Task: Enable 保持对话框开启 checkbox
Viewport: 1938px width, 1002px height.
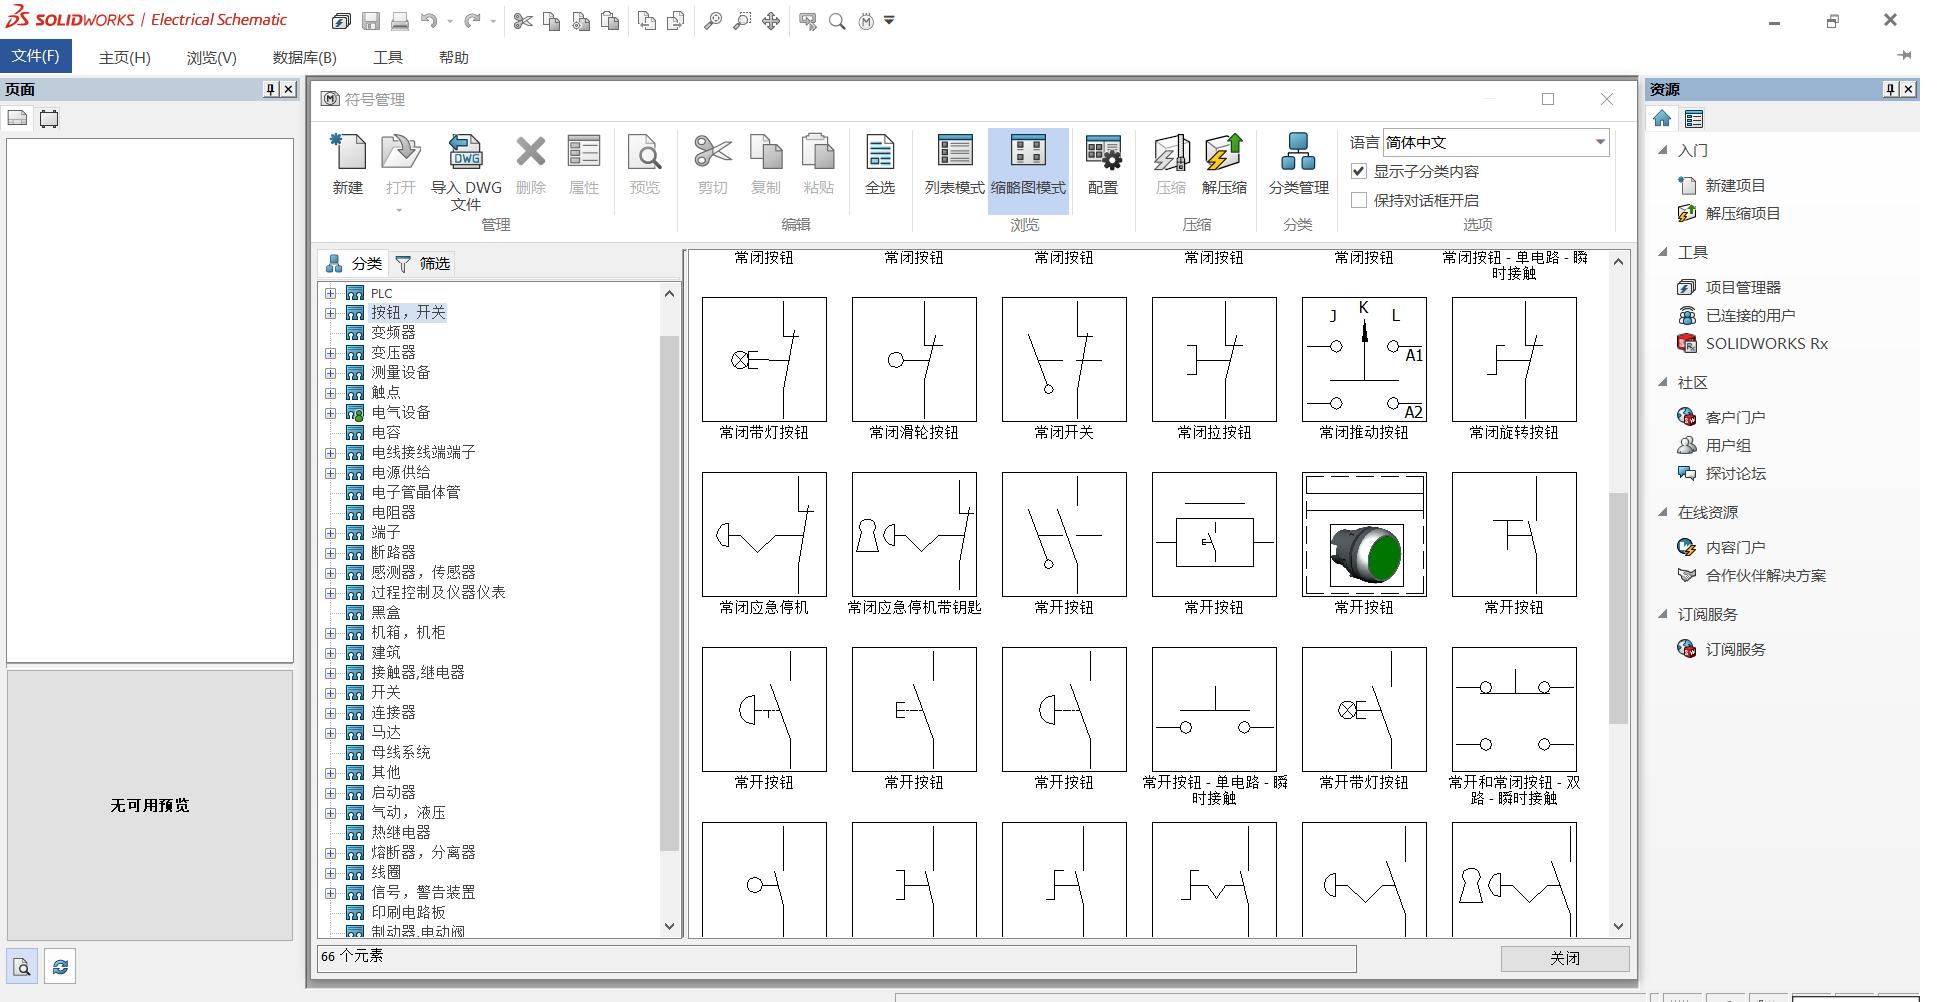Action: 1359,200
